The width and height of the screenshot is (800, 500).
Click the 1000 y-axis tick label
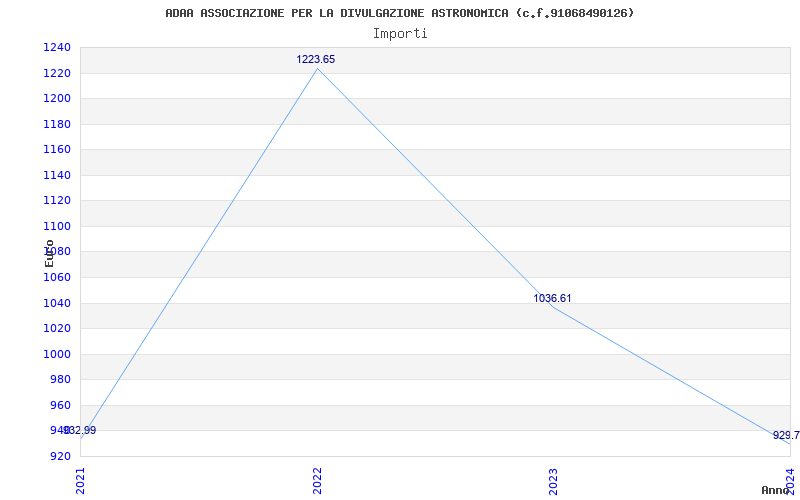pyautogui.click(x=57, y=354)
